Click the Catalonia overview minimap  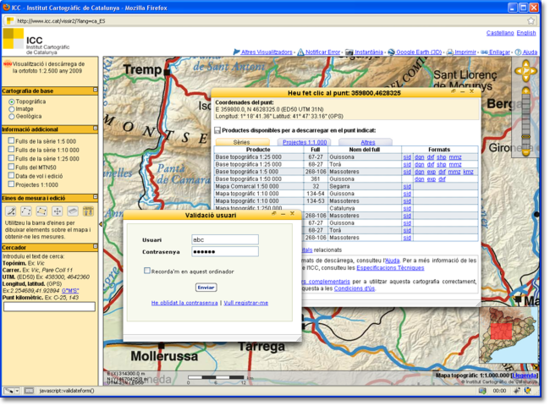click(509, 334)
